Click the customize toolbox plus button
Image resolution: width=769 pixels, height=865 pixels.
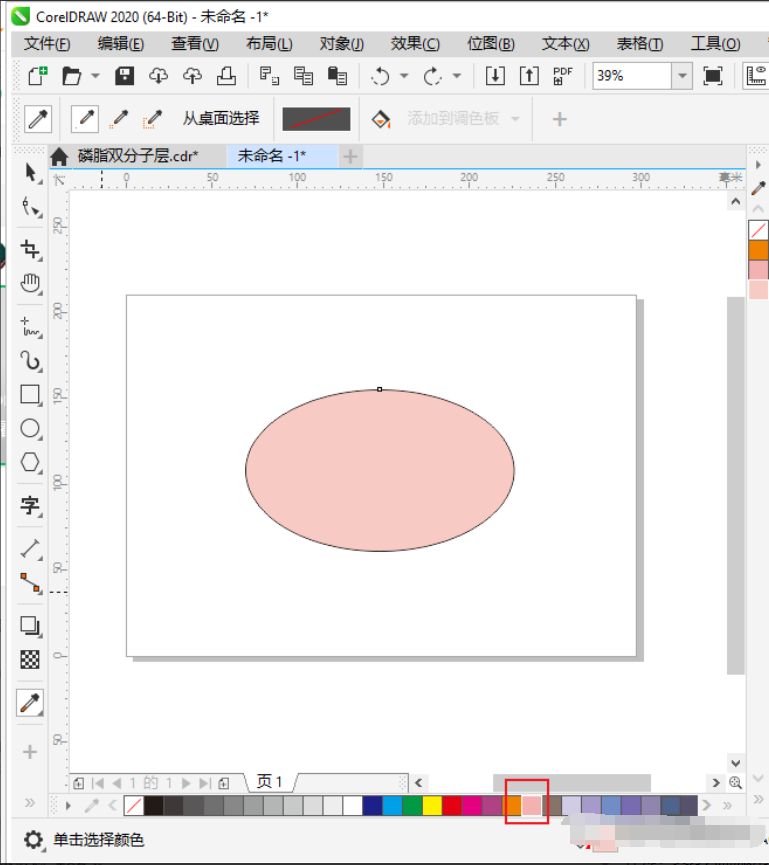(x=30, y=752)
